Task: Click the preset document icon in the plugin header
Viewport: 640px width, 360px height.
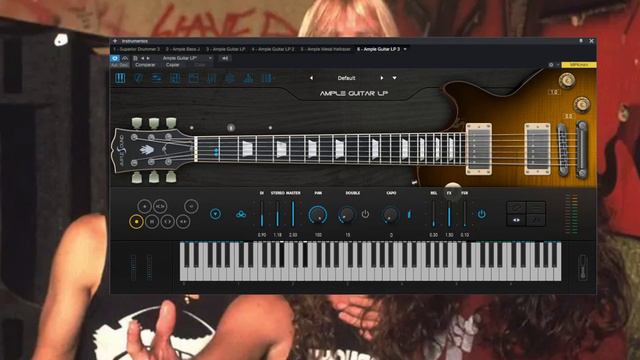Action: coord(135,58)
